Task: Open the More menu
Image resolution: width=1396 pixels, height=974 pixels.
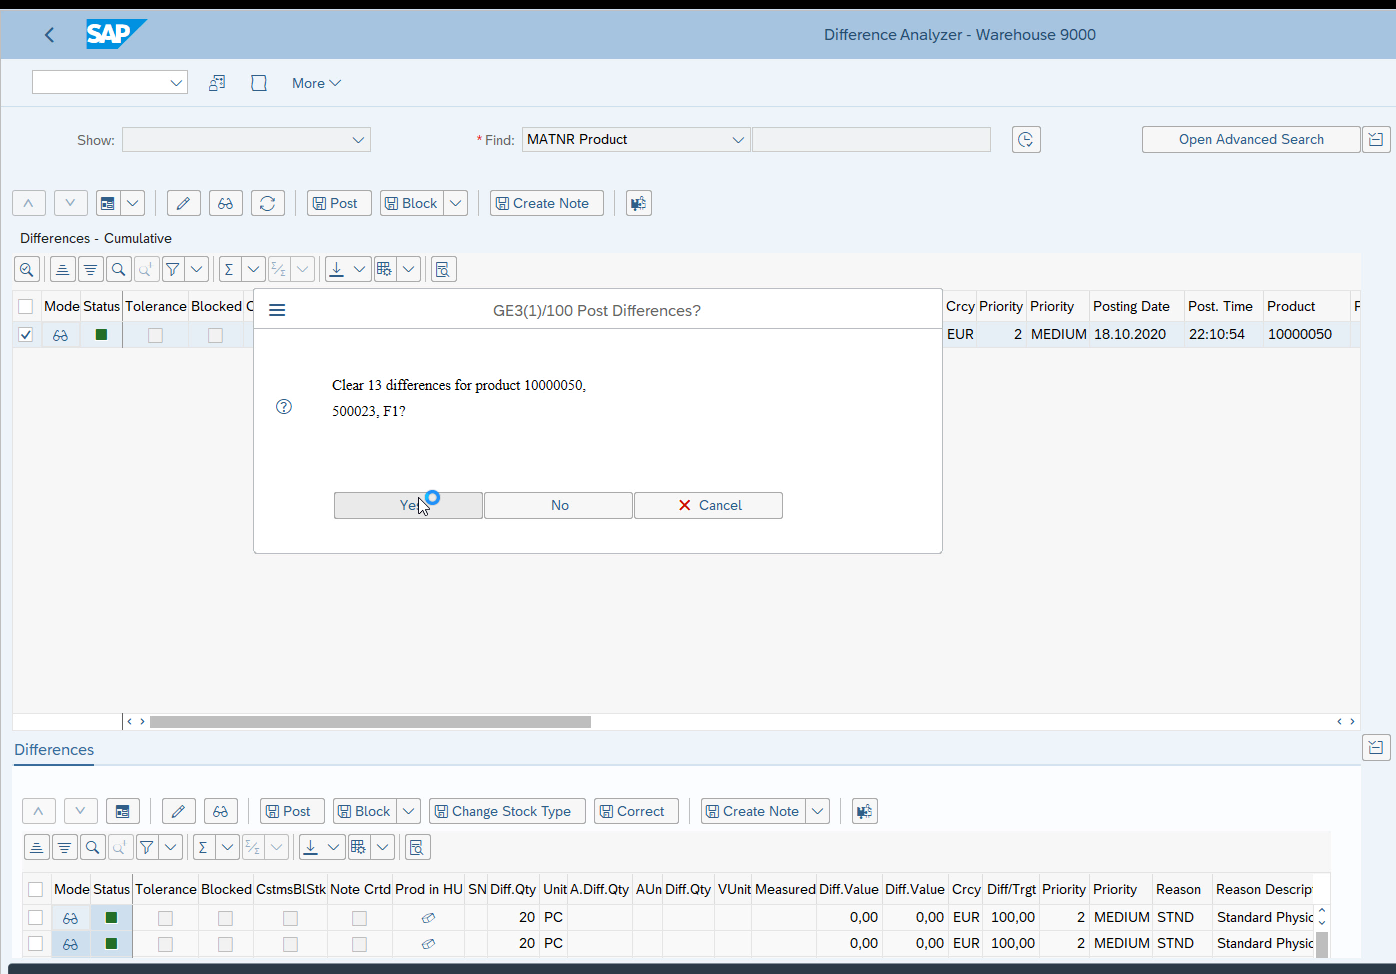Action: point(316,84)
